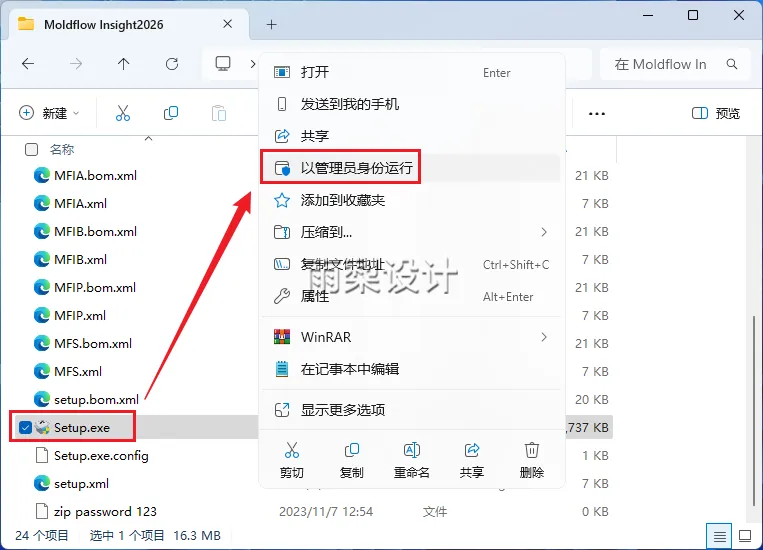Click the toolbar Paste icon
This screenshot has height=550, width=763.
(x=218, y=113)
